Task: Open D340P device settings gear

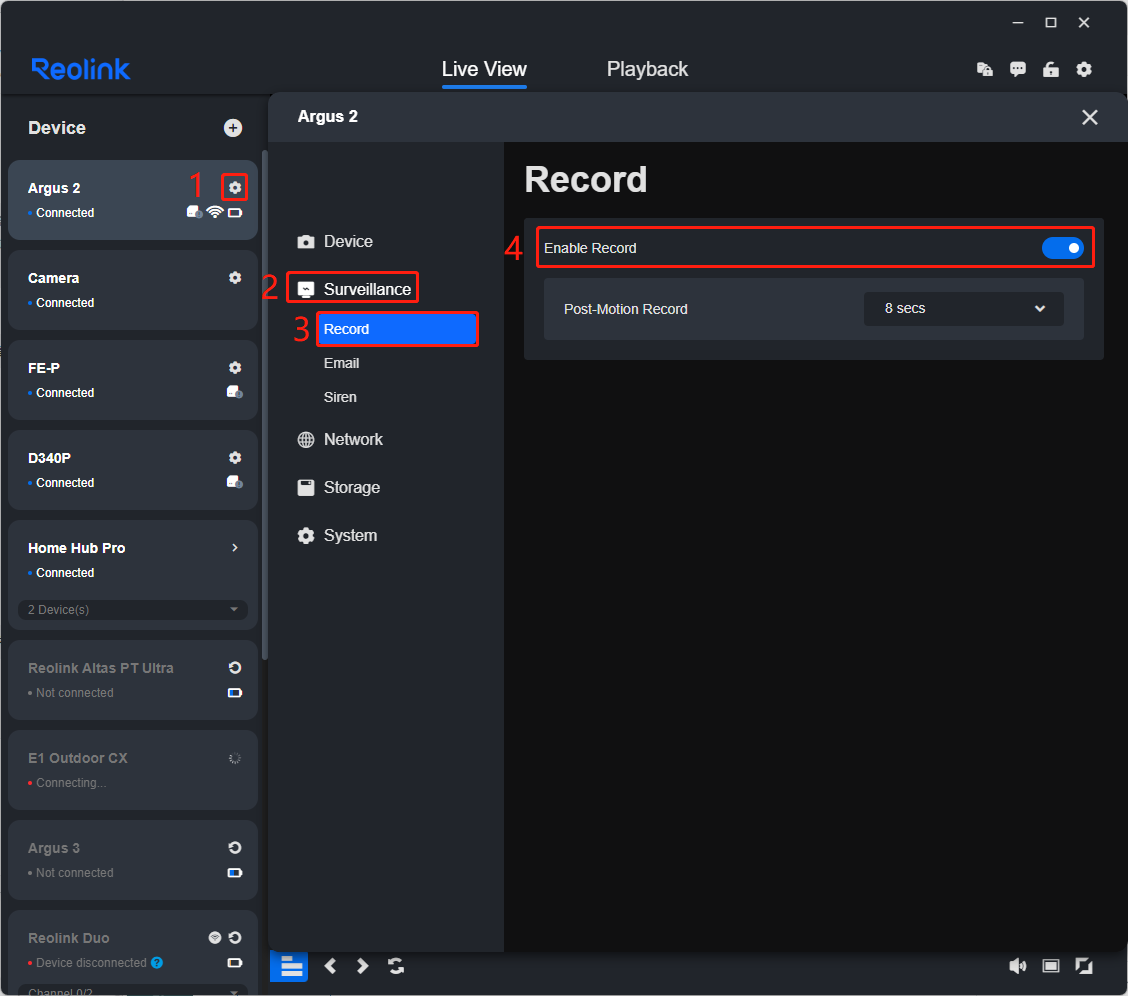Action: (235, 457)
